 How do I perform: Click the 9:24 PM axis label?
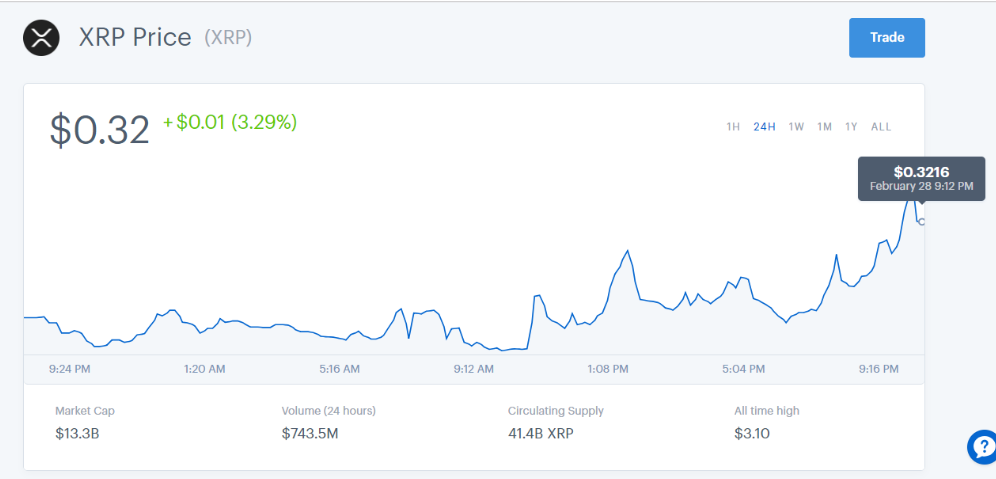pos(69,369)
